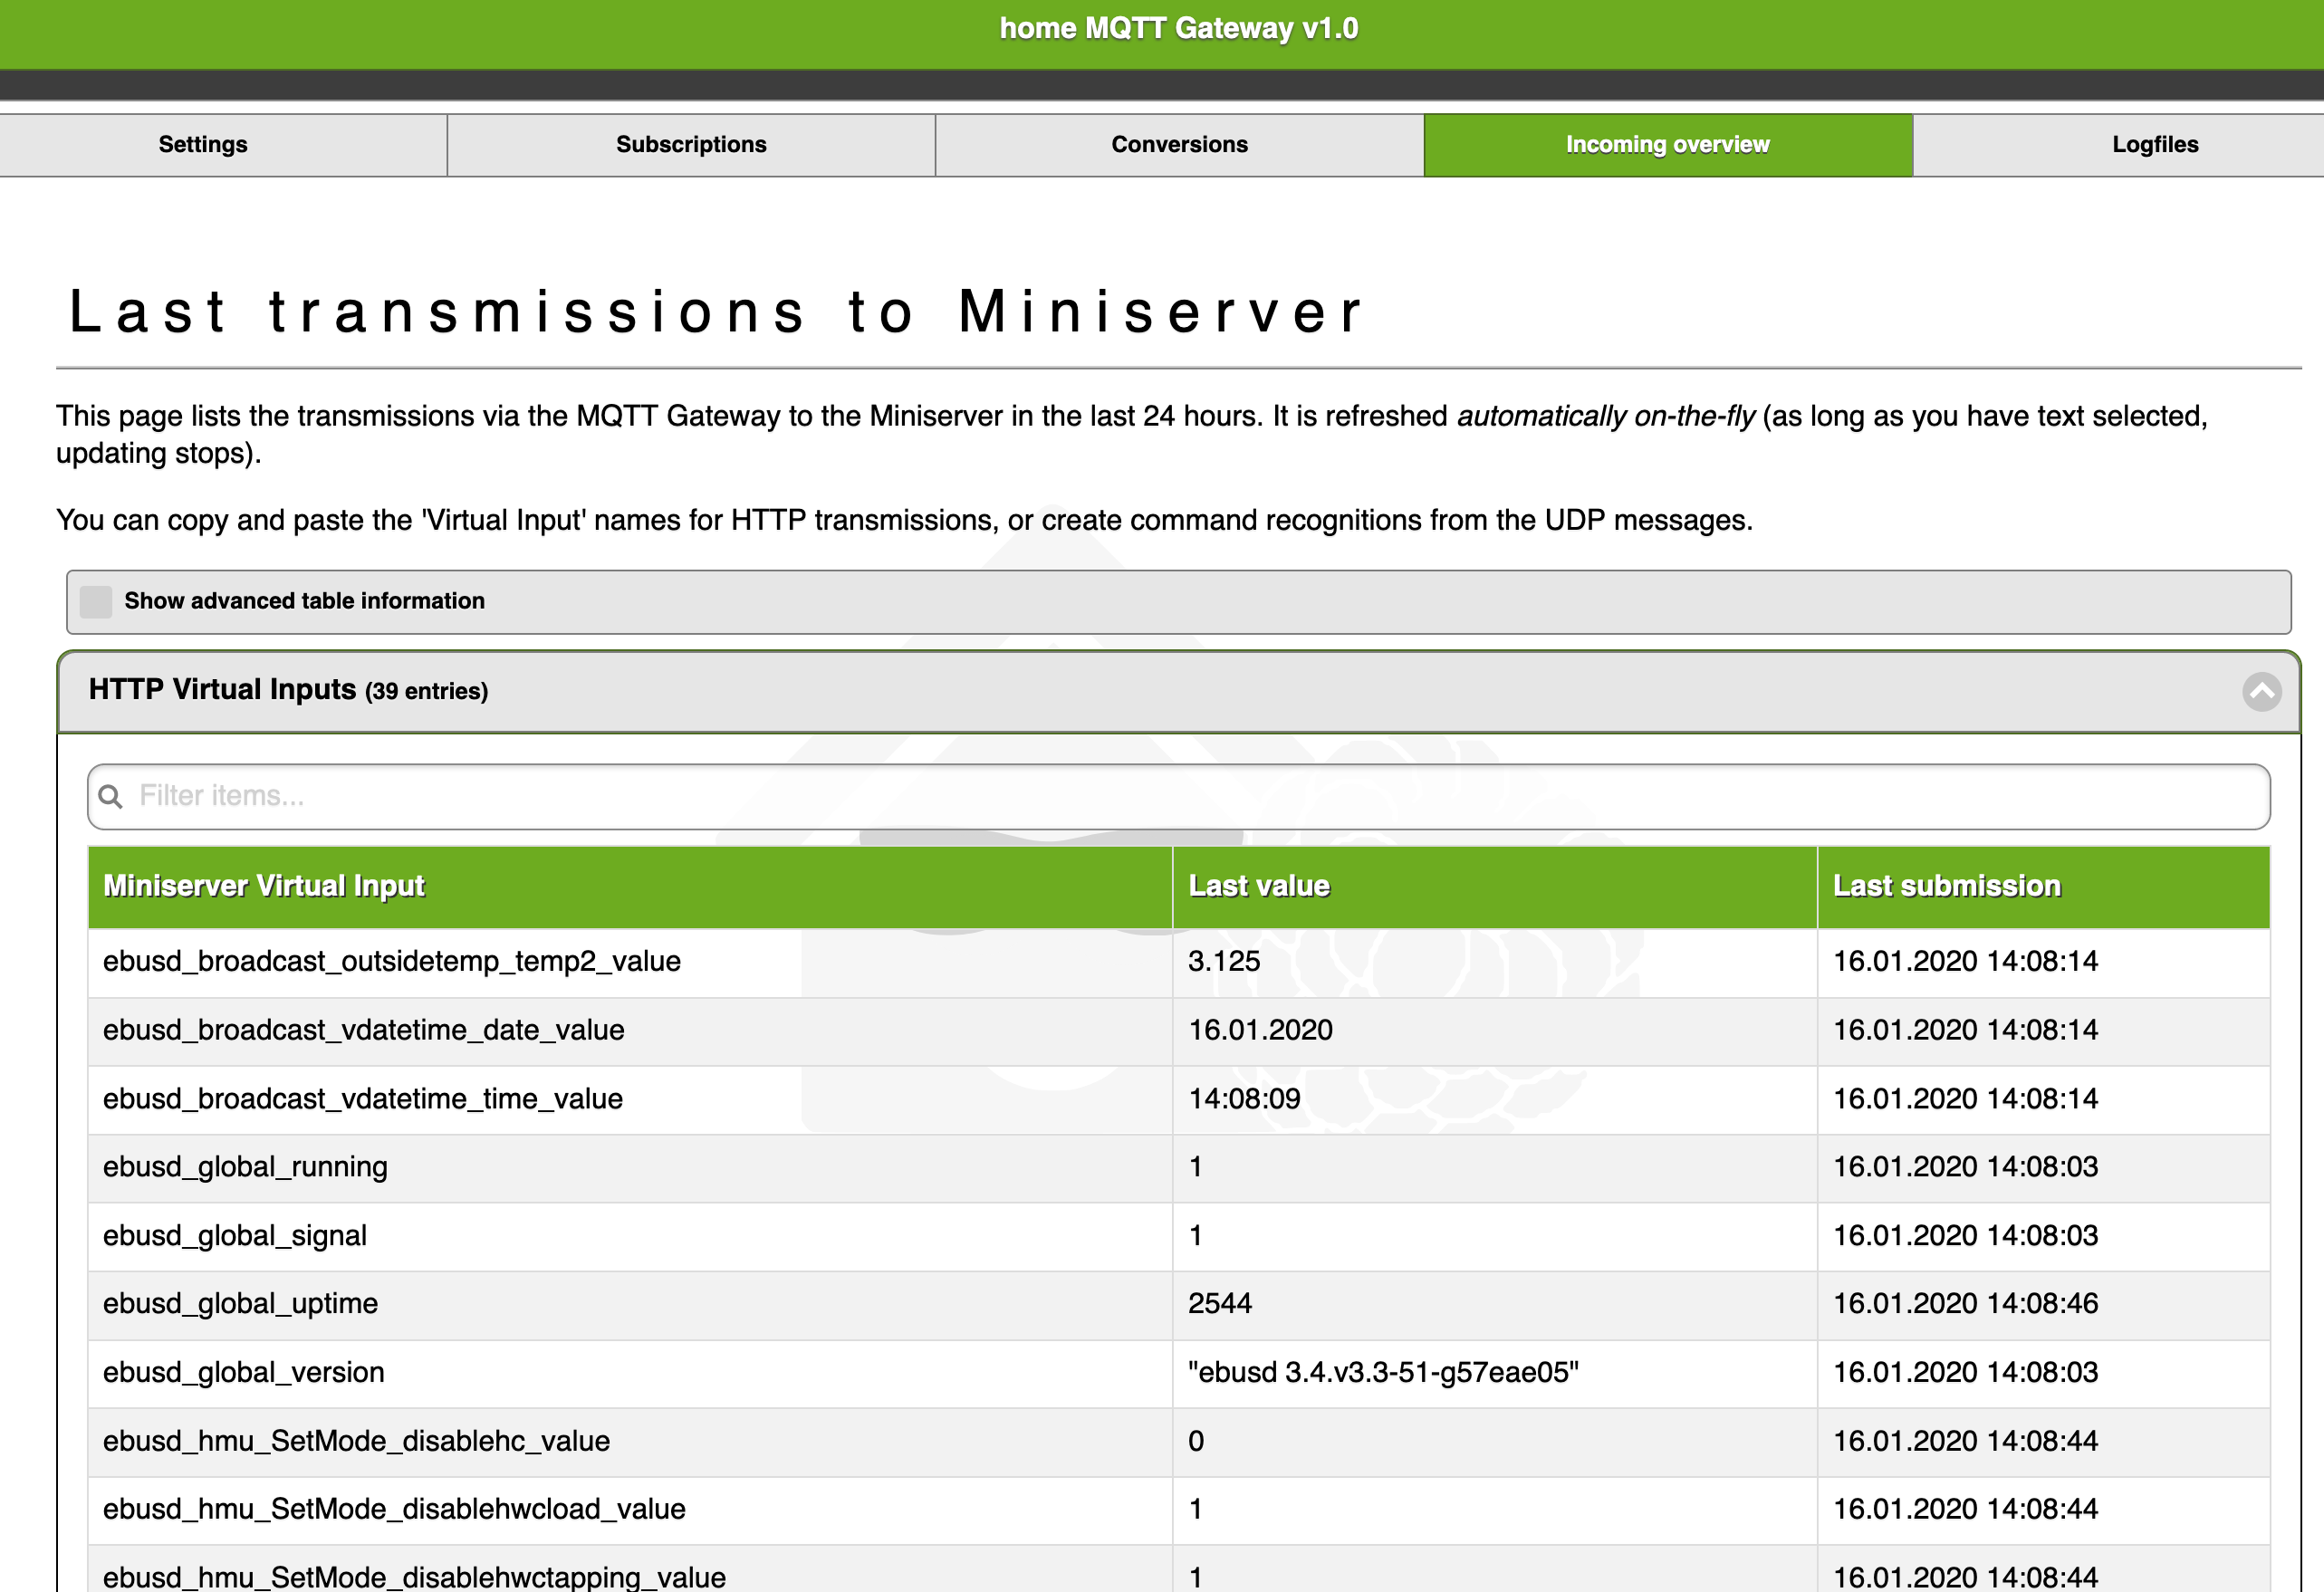Click the search magnifier icon in filter

click(111, 796)
